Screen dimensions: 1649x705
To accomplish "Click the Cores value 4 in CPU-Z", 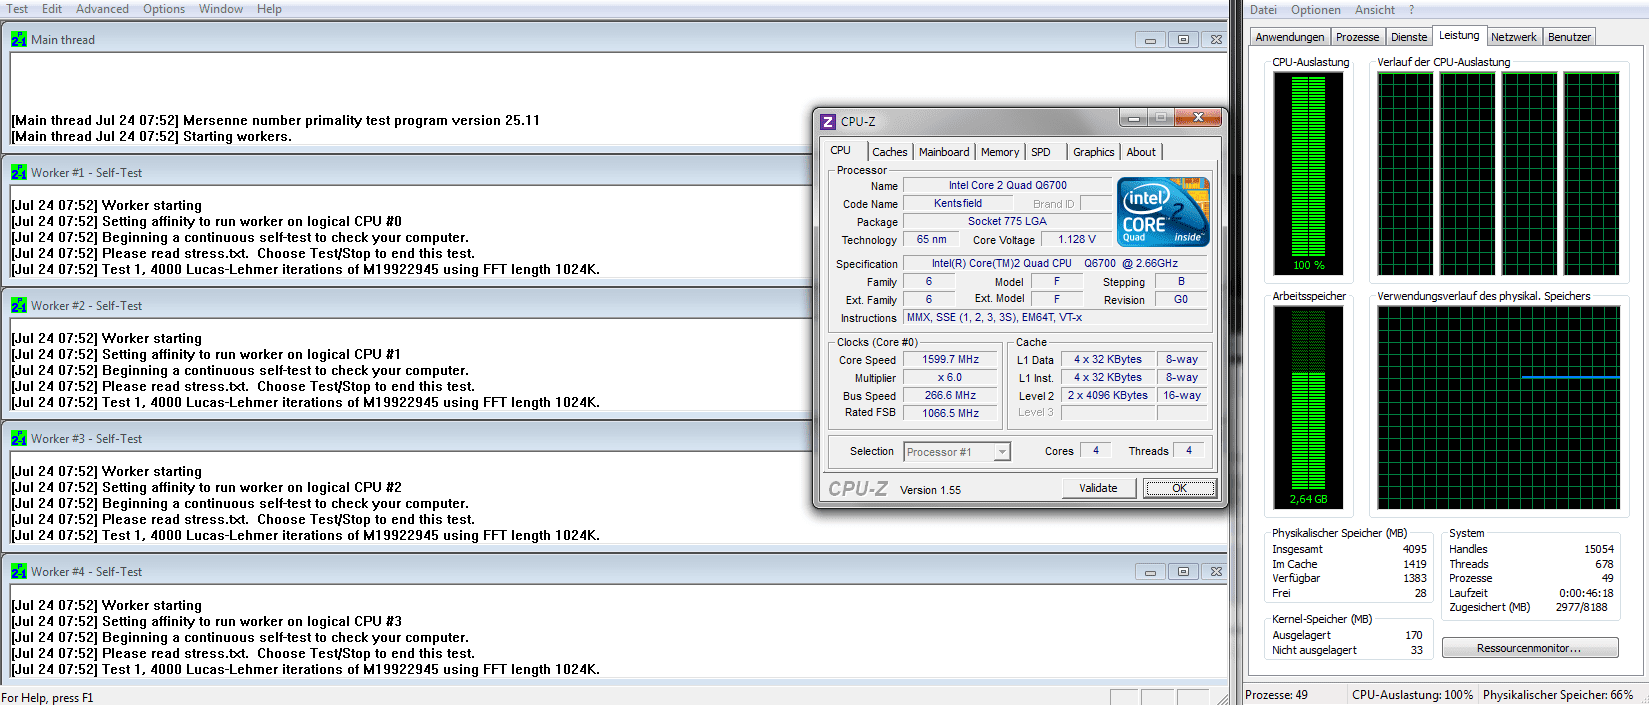I will [x=1096, y=450].
